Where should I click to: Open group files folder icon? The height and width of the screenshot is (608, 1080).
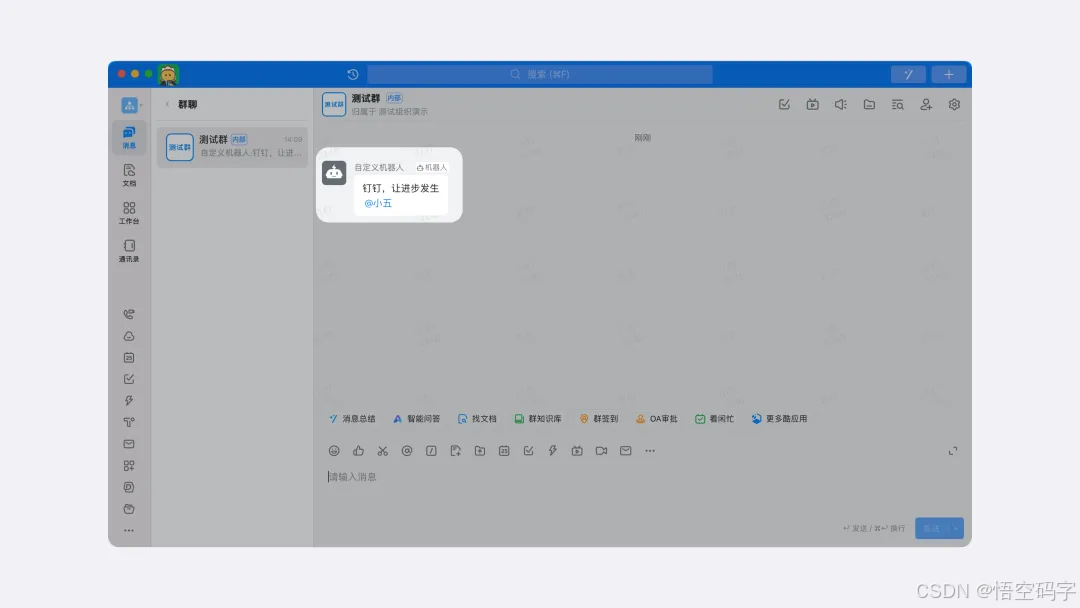click(869, 105)
